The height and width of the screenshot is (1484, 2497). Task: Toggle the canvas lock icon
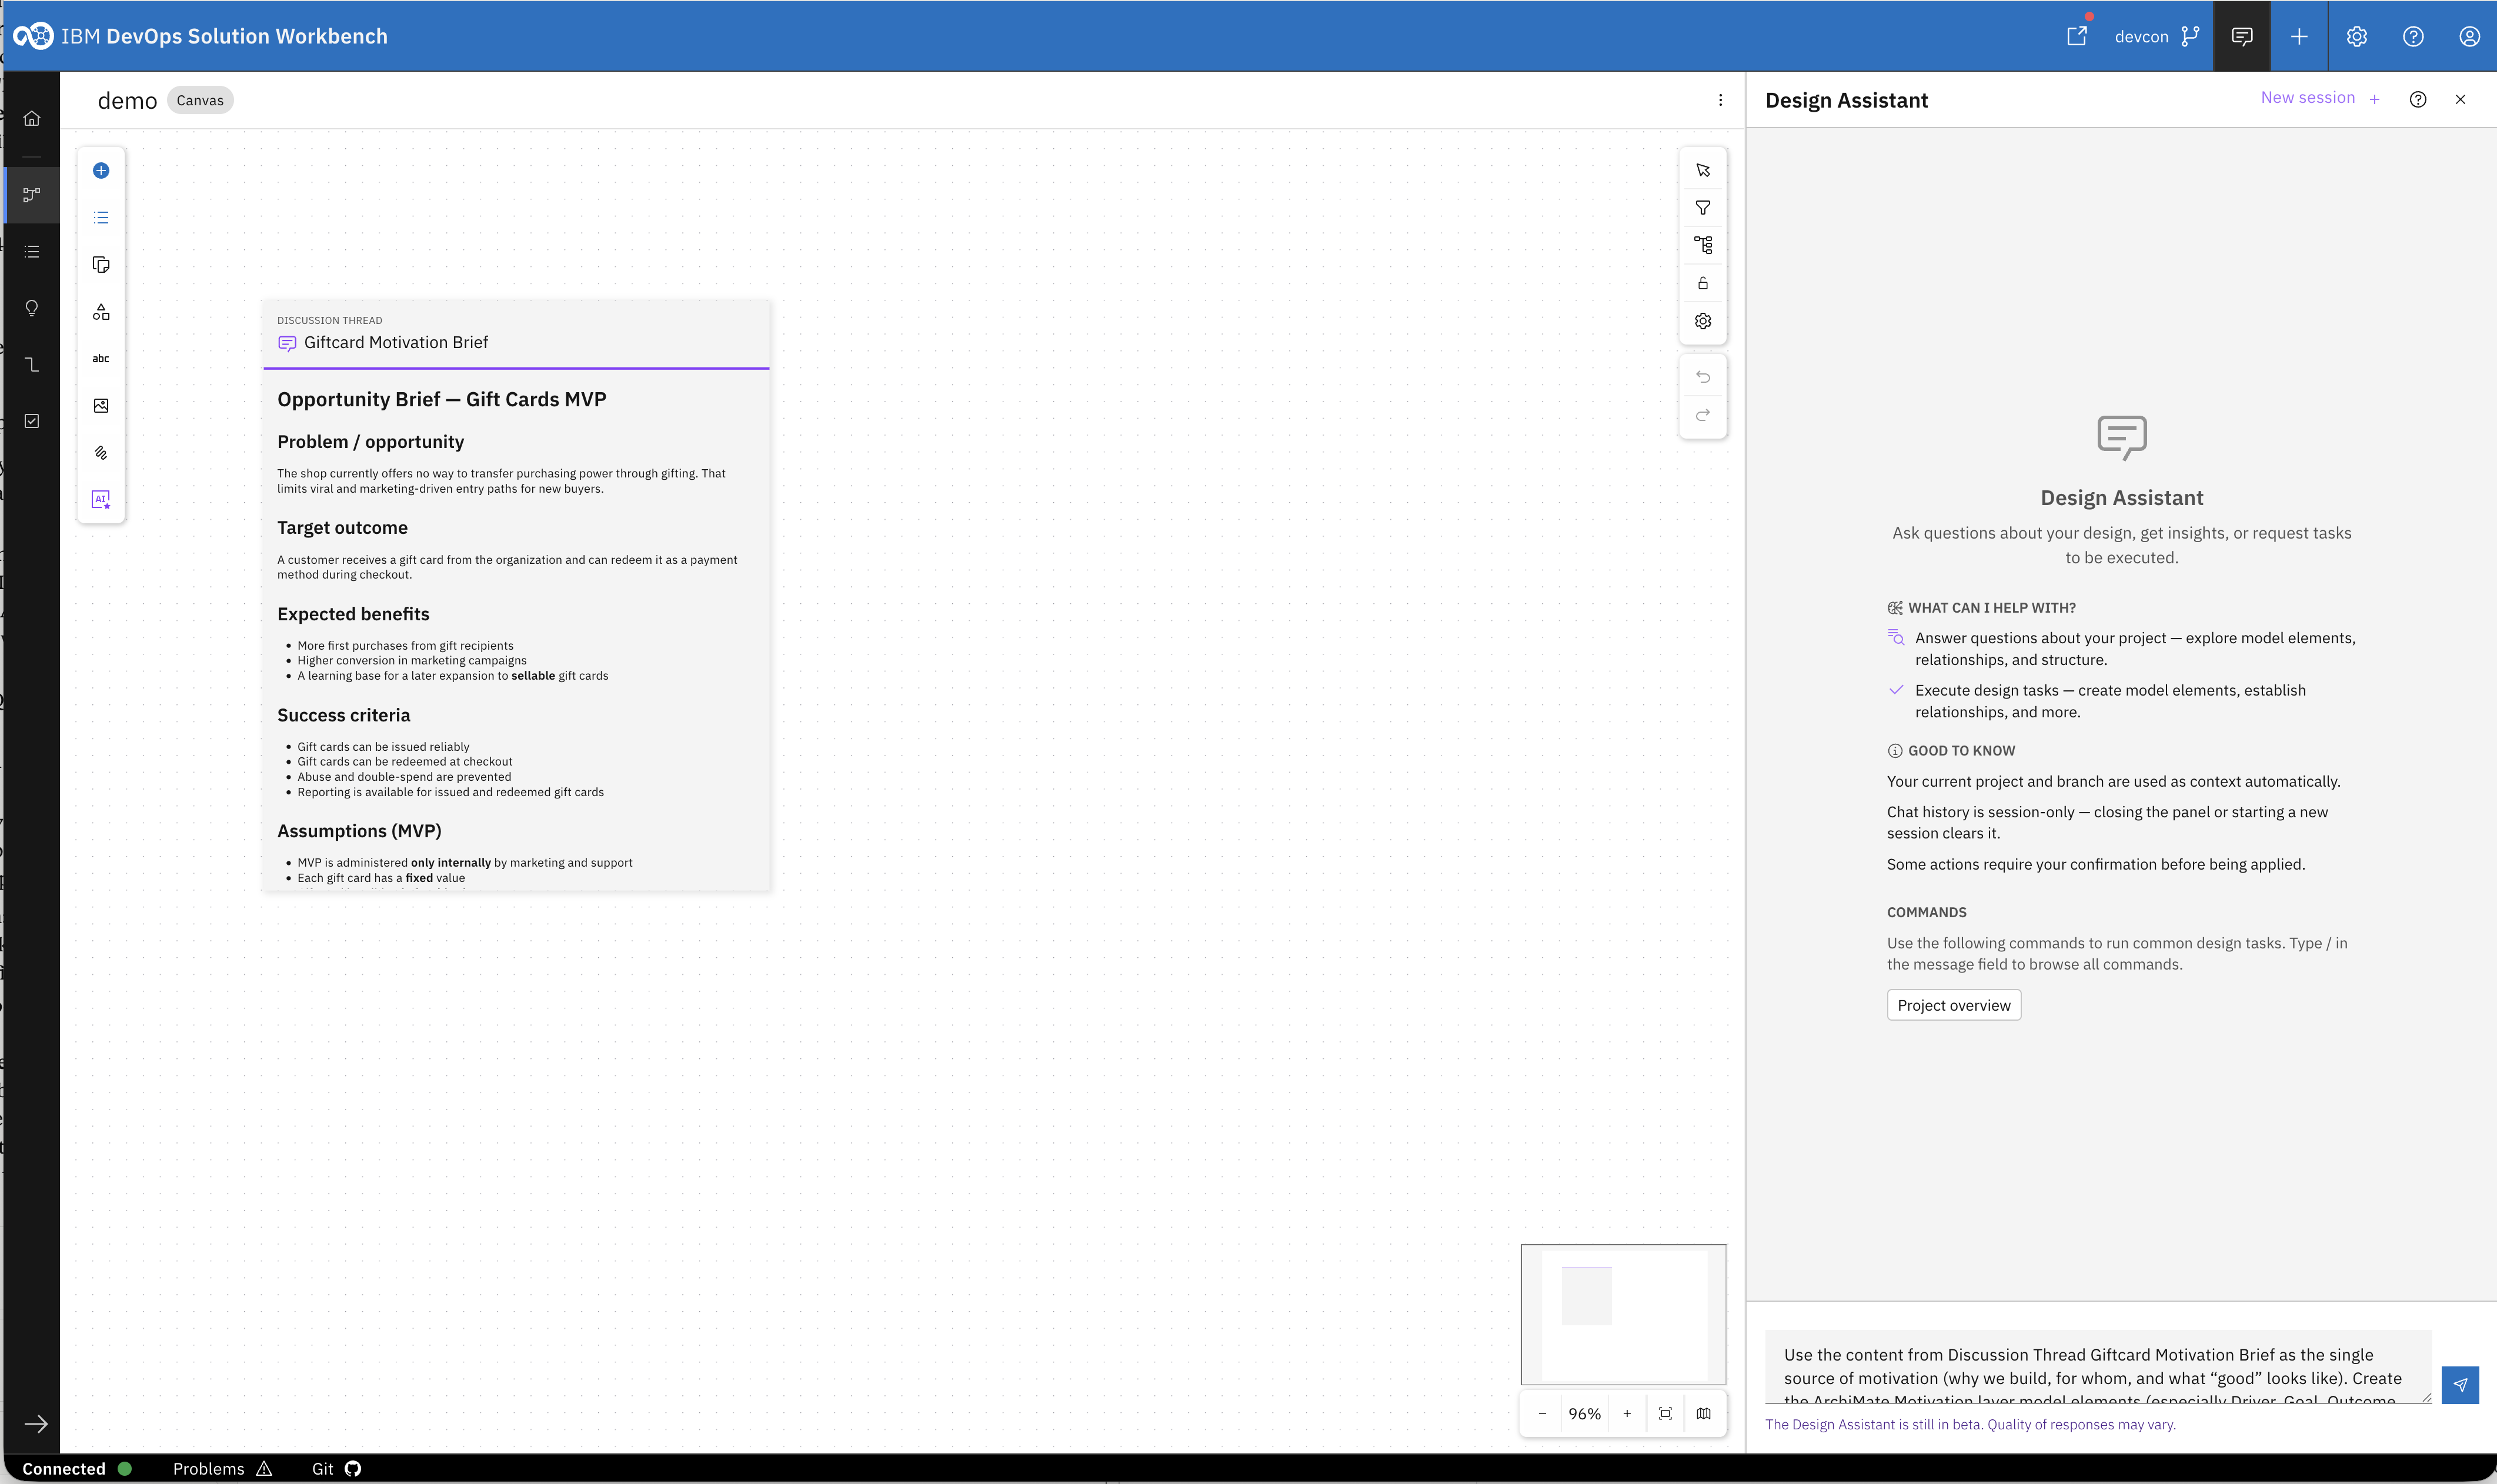pos(1703,283)
